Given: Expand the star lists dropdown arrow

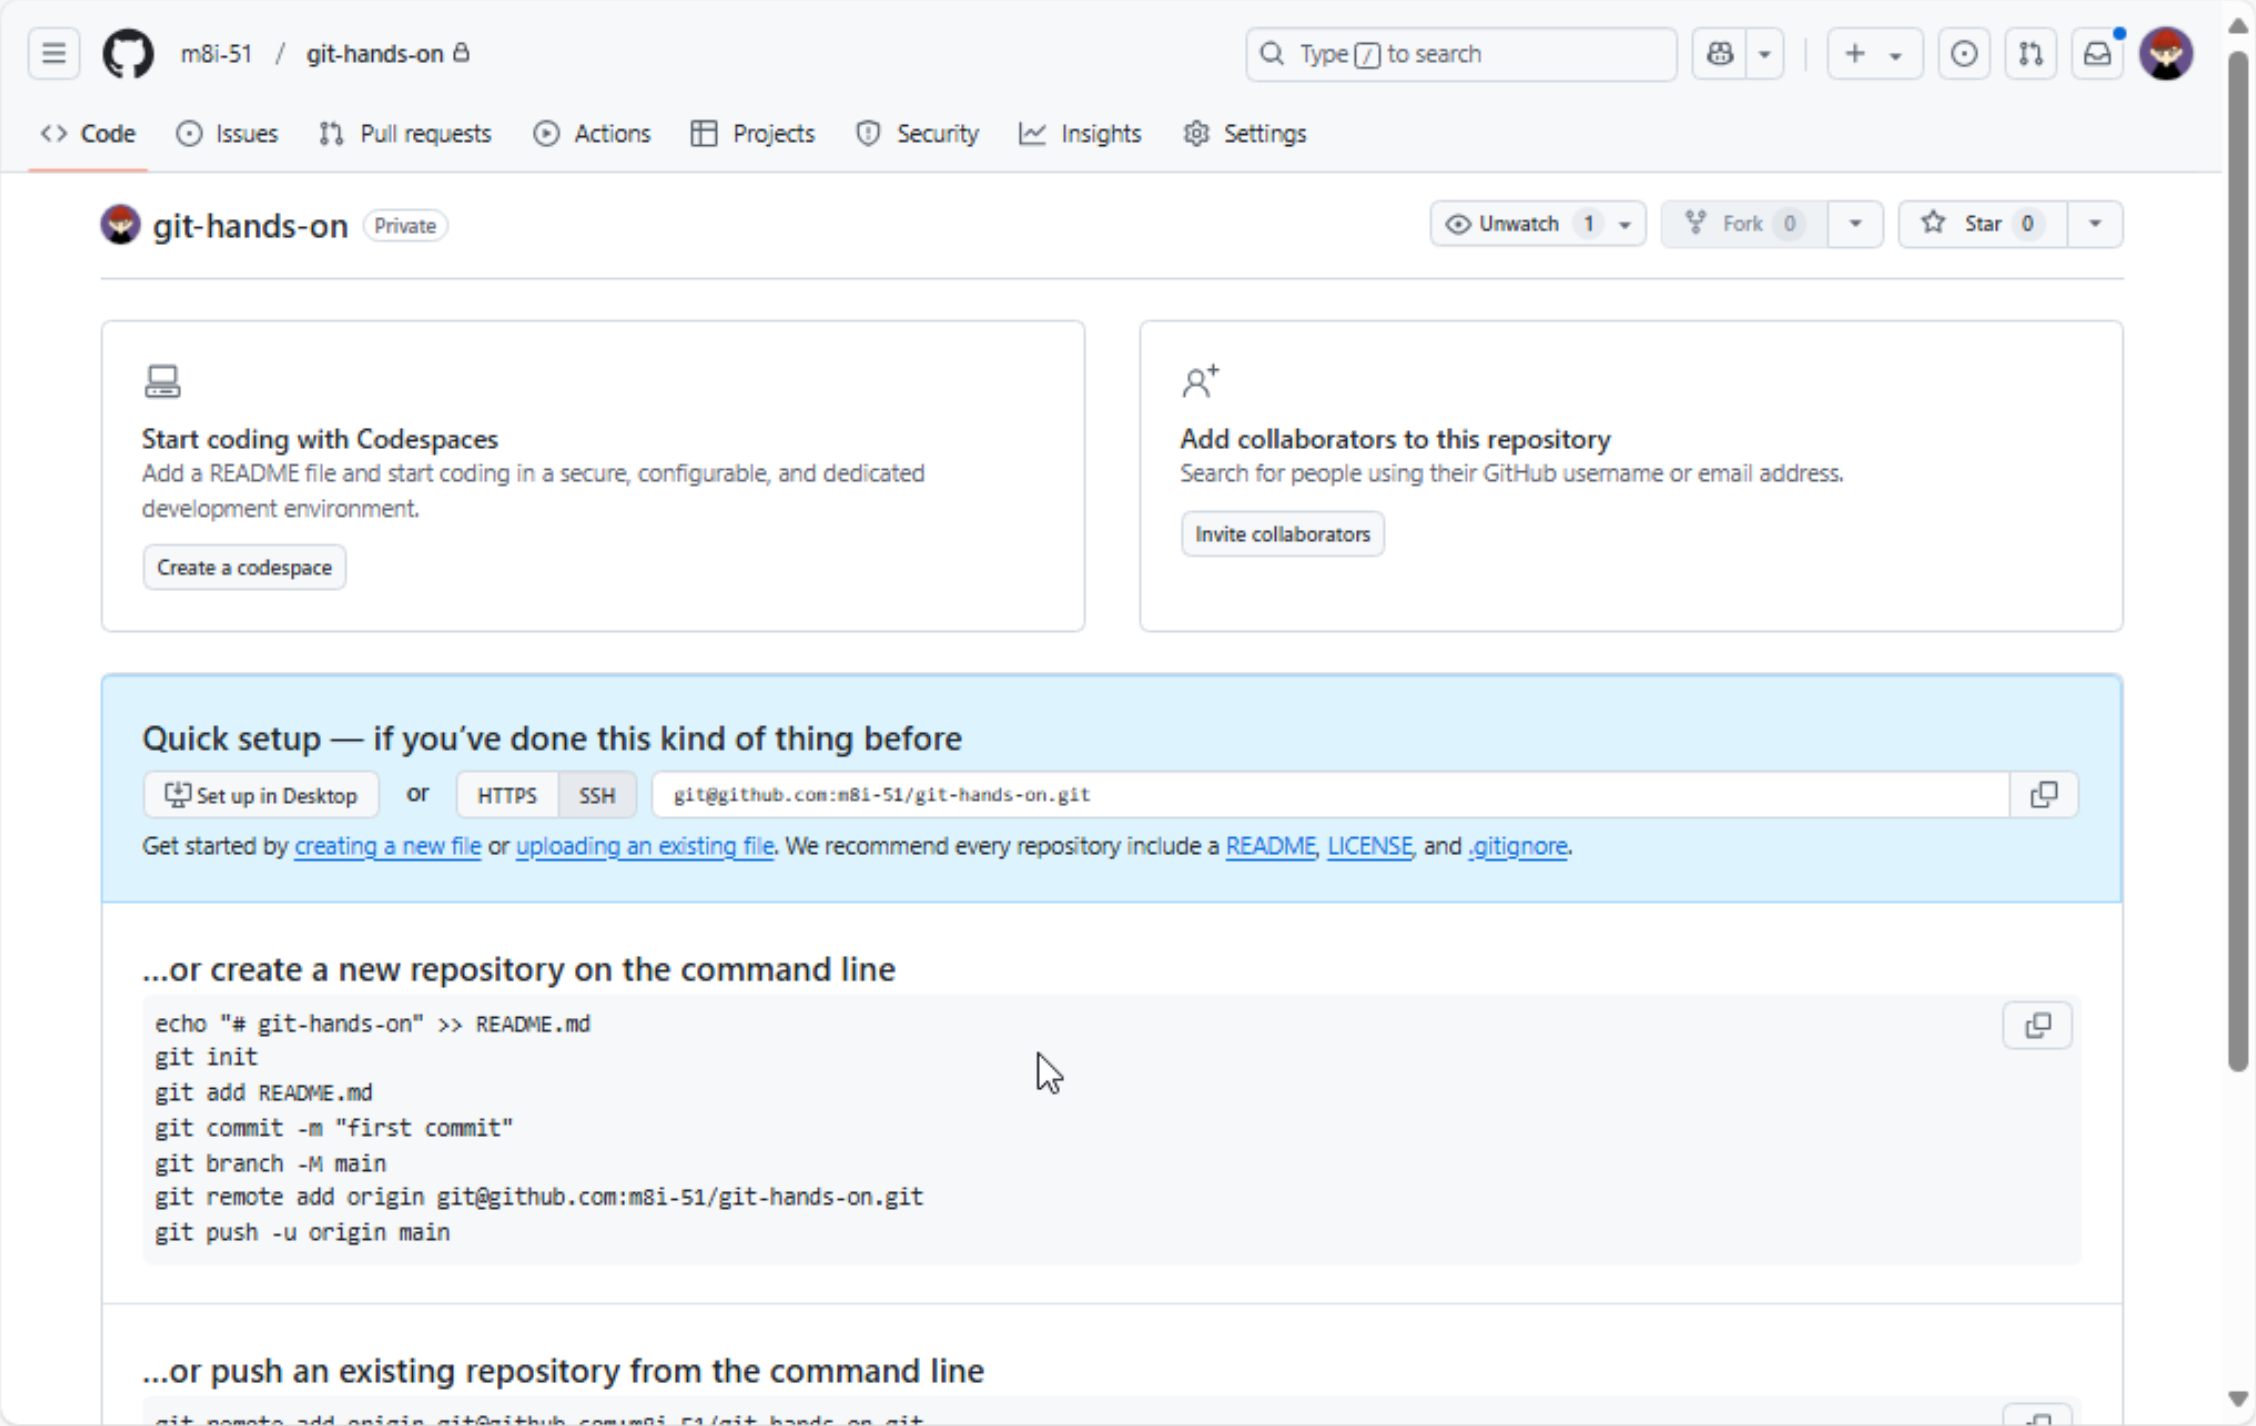Looking at the screenshot, I should click(x=2095, y=223).
